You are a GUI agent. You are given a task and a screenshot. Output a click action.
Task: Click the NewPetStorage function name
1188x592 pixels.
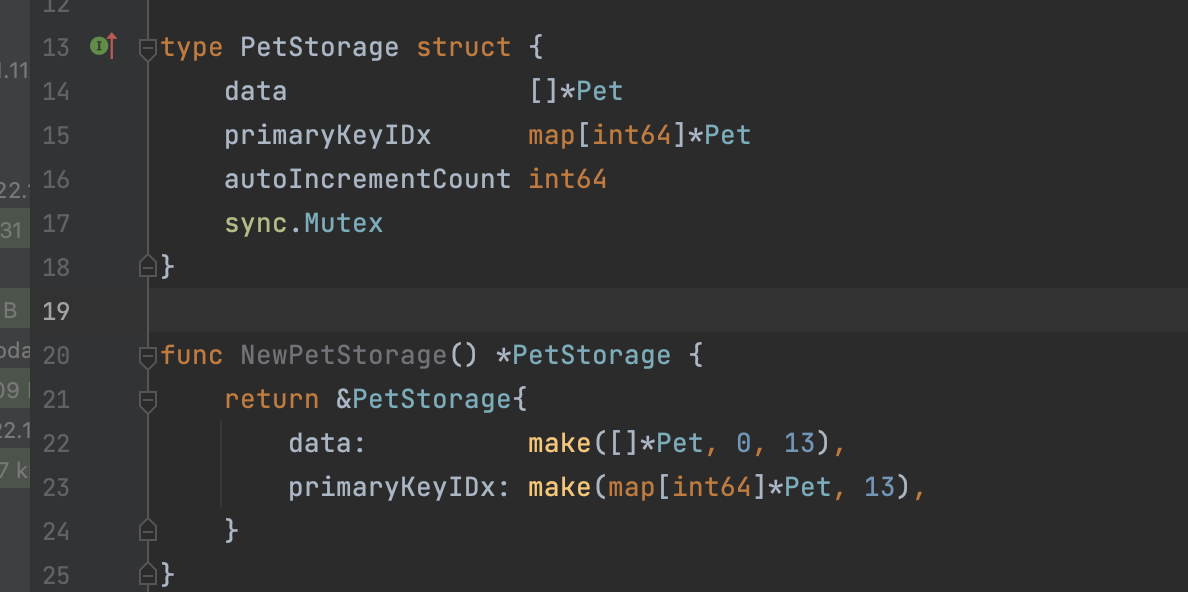[x=343, y=355]
